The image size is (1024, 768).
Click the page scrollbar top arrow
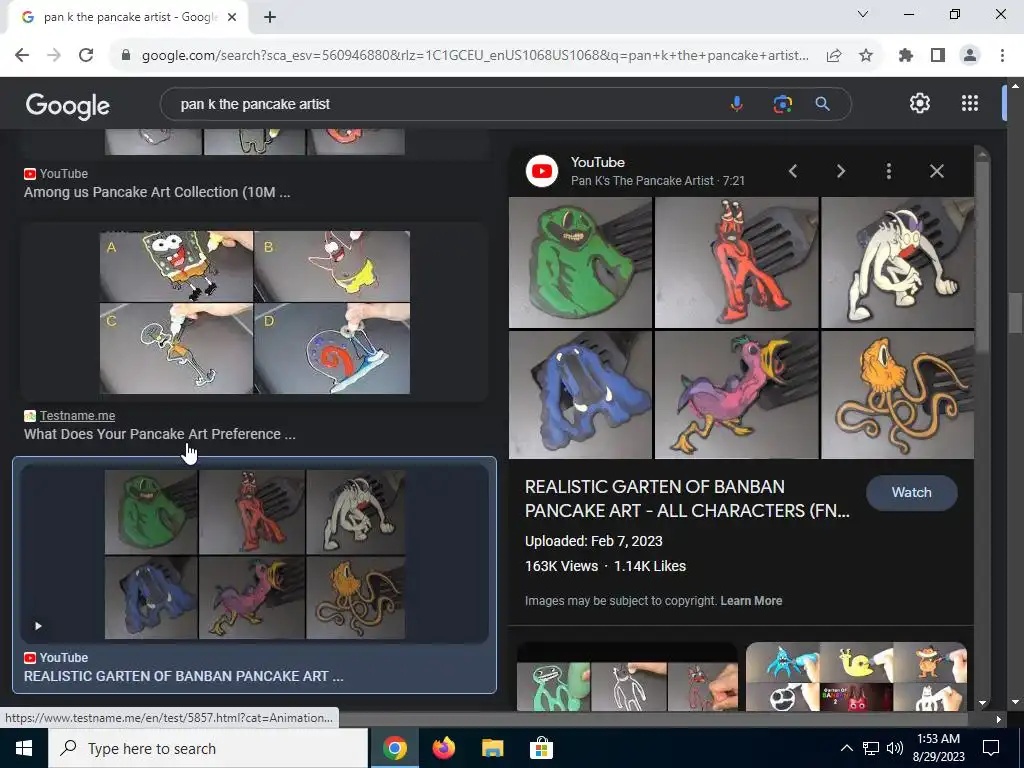pos(1015,86)
